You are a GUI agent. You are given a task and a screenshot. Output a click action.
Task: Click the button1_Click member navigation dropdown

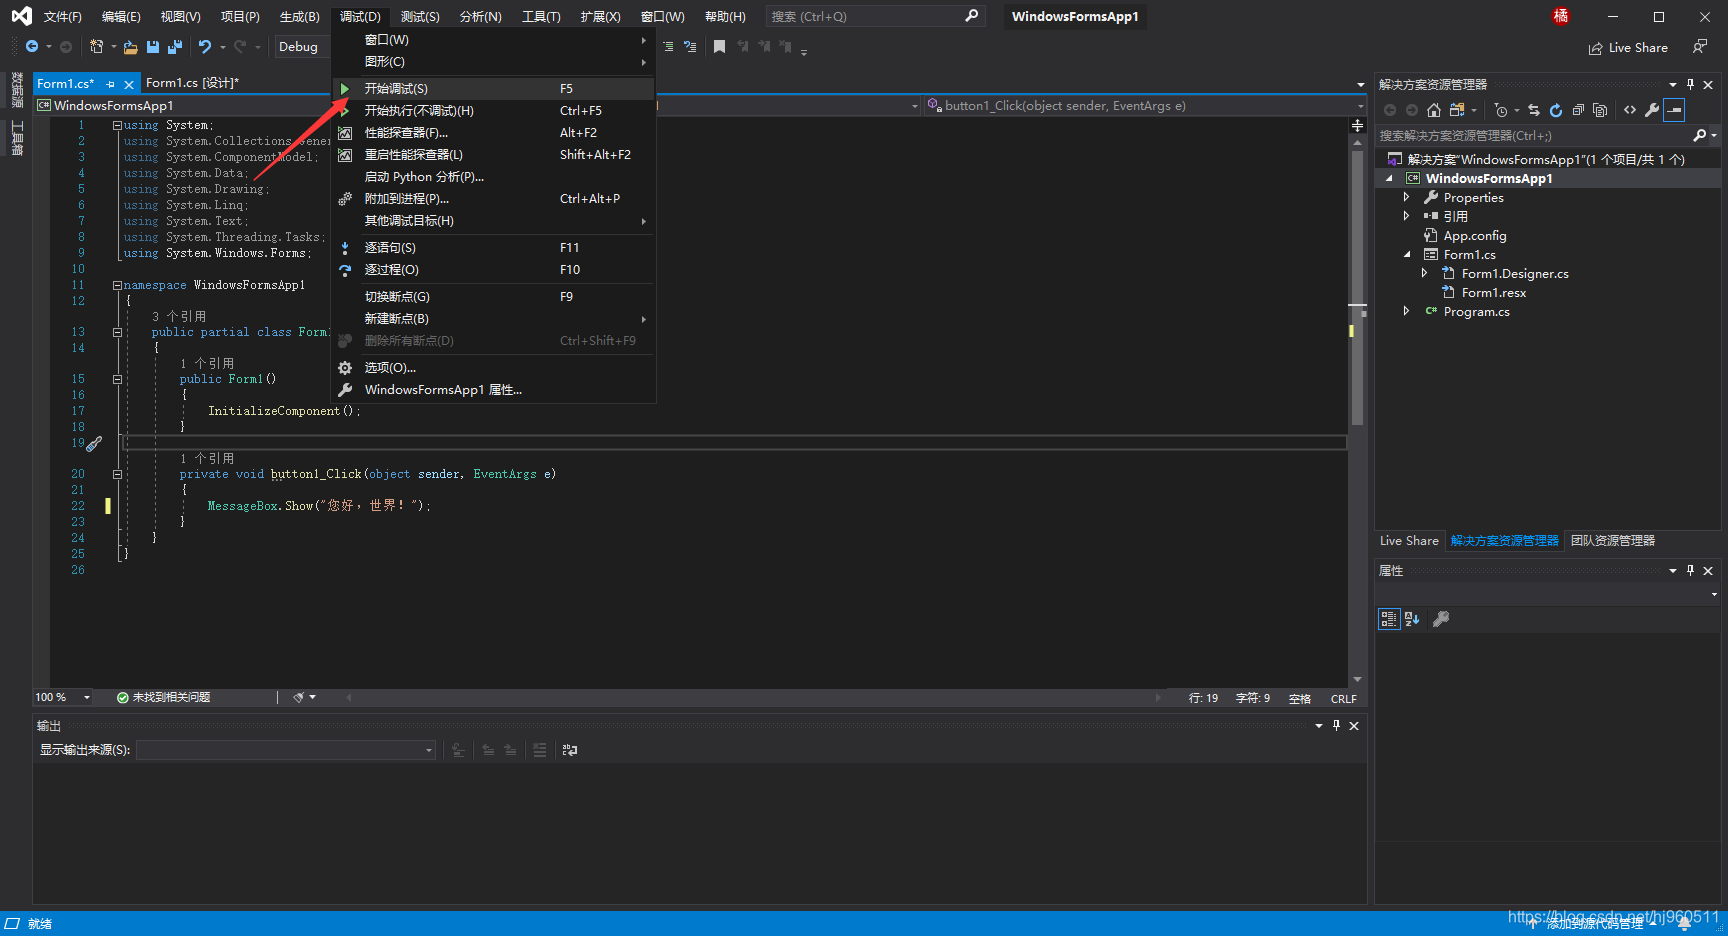pos(1145,106)
